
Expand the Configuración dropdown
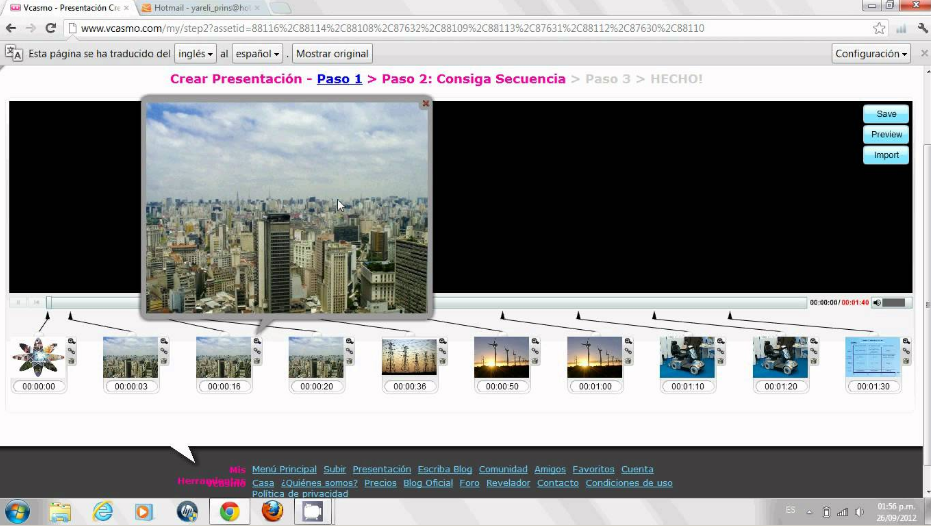click(871, 53)
